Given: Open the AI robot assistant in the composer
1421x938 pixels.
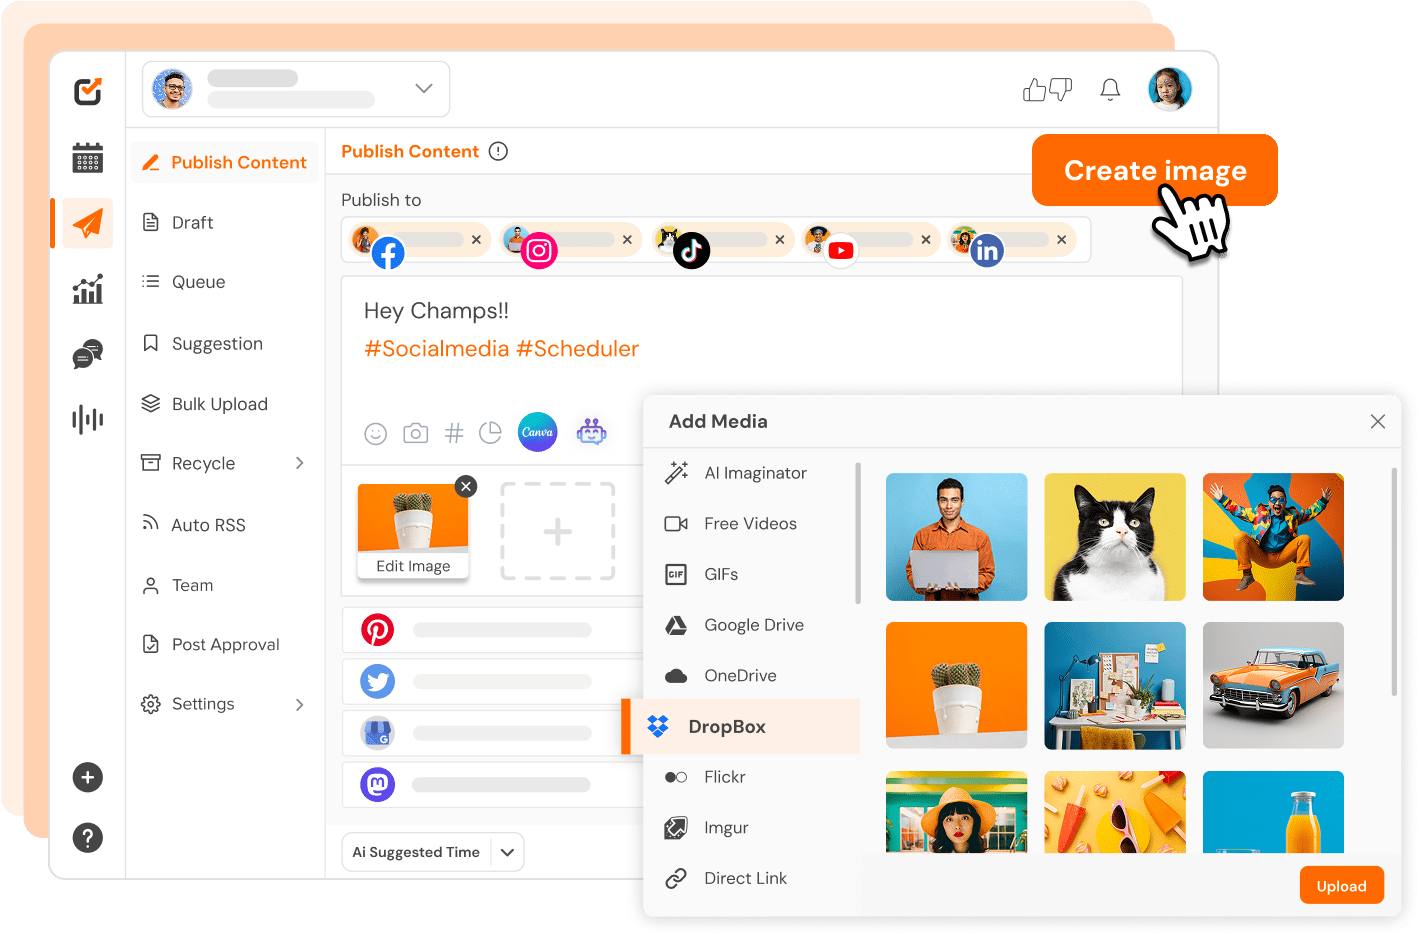Looking at the screenshot, I should tap(592, 432).
